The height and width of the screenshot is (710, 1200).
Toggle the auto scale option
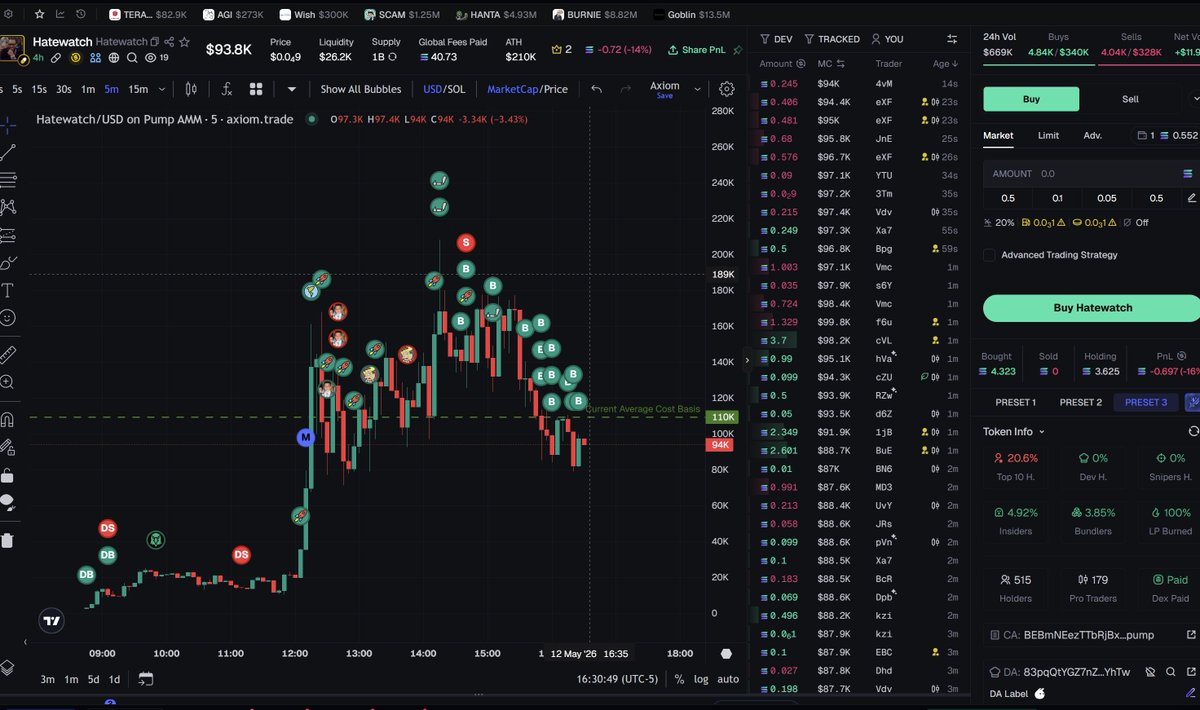coord(727,679)
